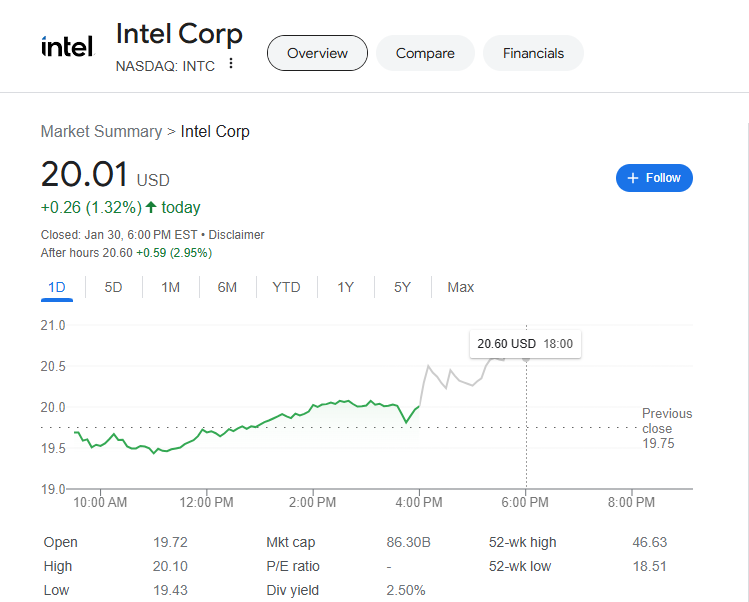The width and height of the screenshot is (749, 602).
Task: Click the Market Summary breadcrumb link
Action: click(x=101, y=131)
